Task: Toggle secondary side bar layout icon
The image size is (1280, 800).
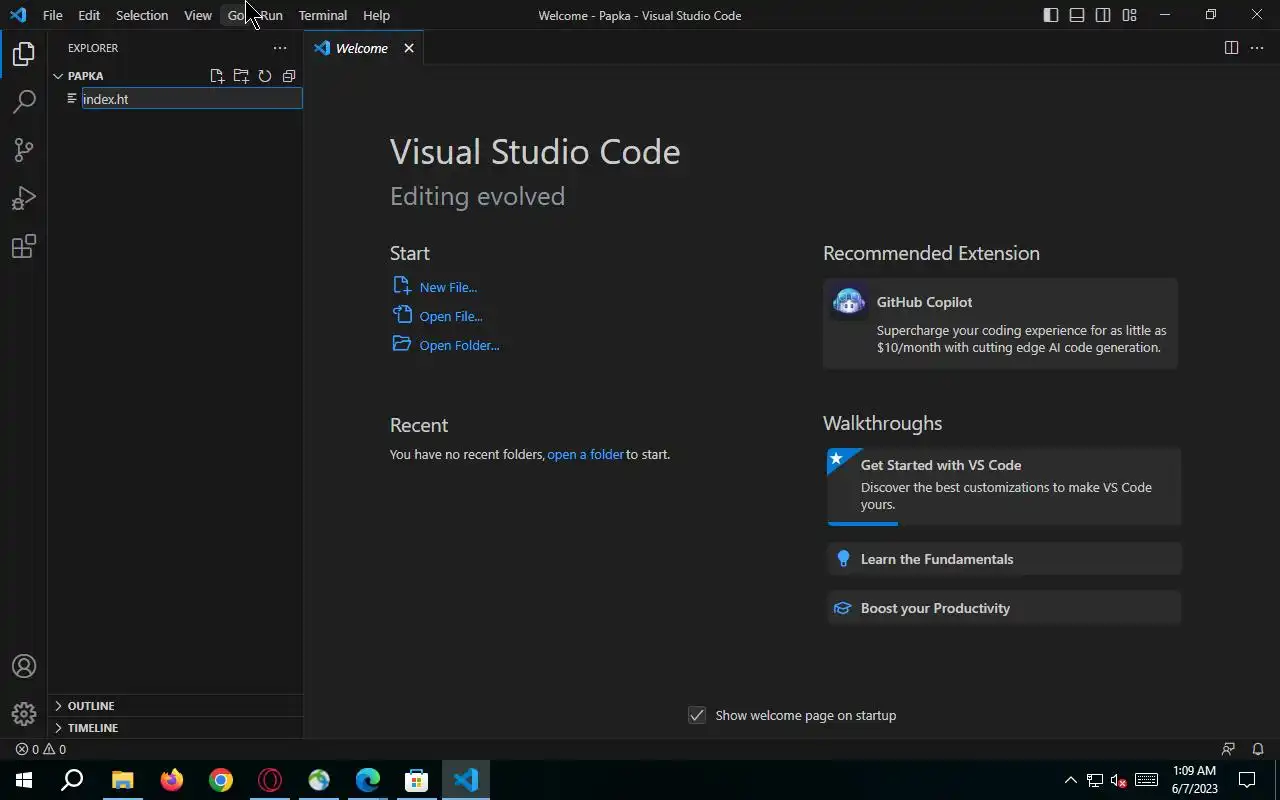Action: [x=1103, y=15]
